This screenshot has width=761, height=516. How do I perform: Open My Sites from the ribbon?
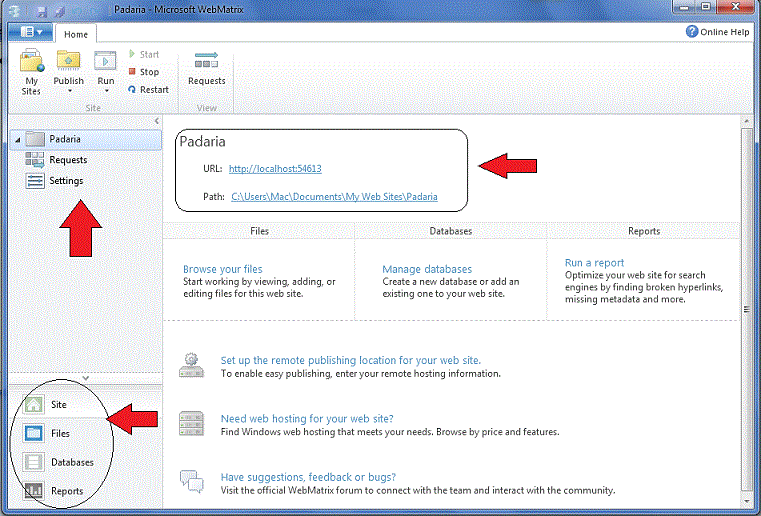click(32, 72)
